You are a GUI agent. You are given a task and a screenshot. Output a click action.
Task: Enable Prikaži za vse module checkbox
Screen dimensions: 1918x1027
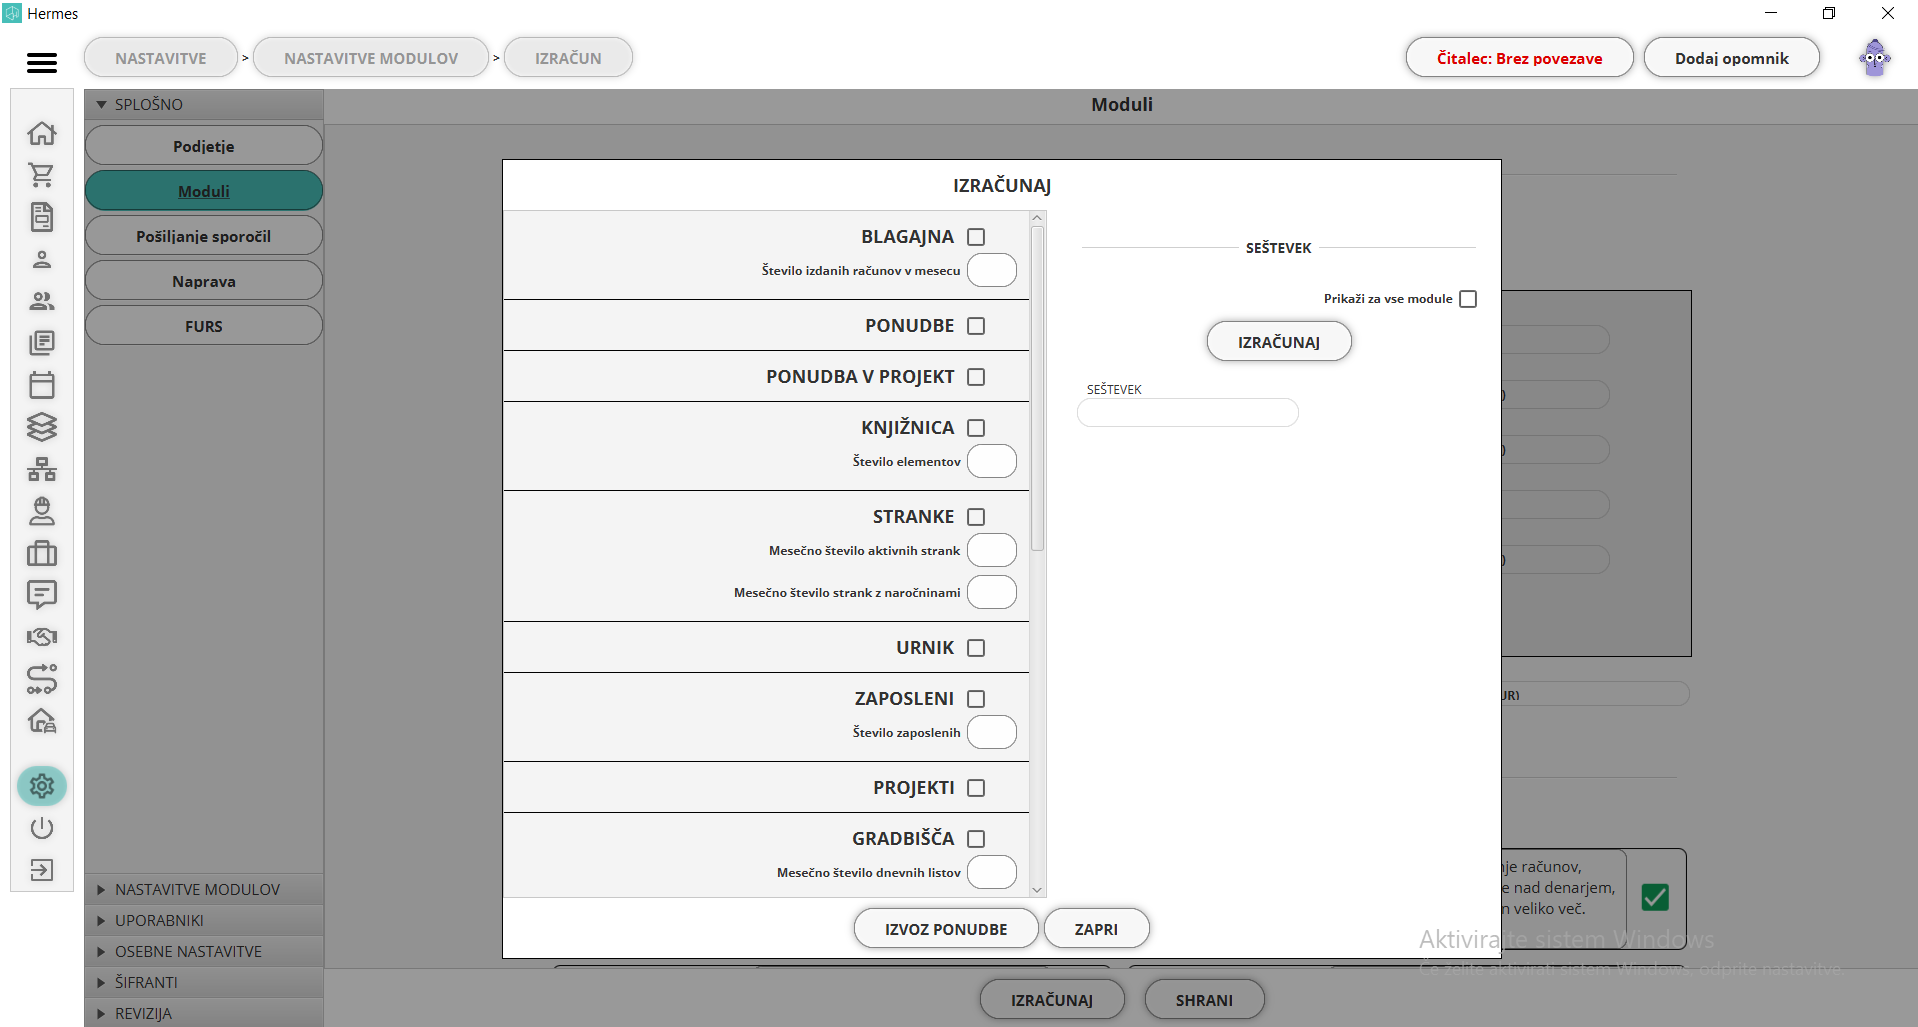point(1468,299)
